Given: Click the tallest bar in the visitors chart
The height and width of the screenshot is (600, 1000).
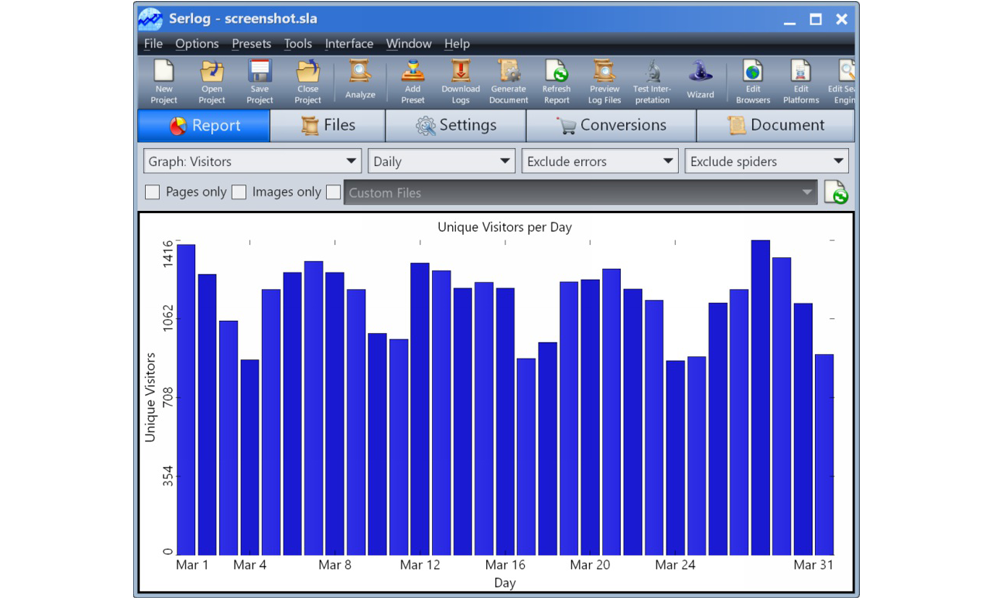Looking at the screenshot, I should coord(760,400).
